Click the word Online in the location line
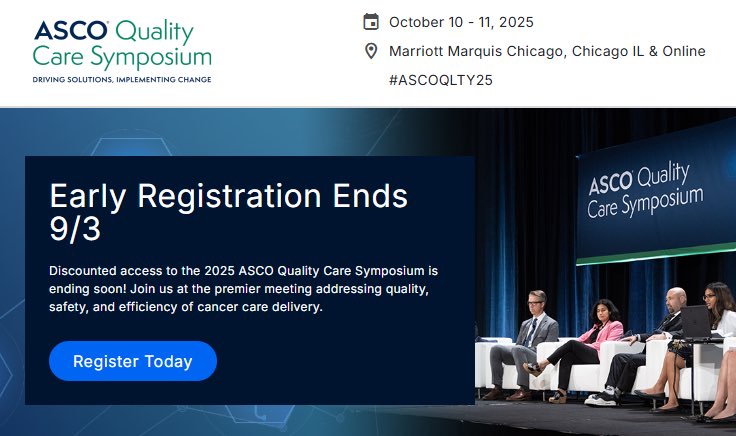Screen dimensions: 736x436 [x=684, y=51]
